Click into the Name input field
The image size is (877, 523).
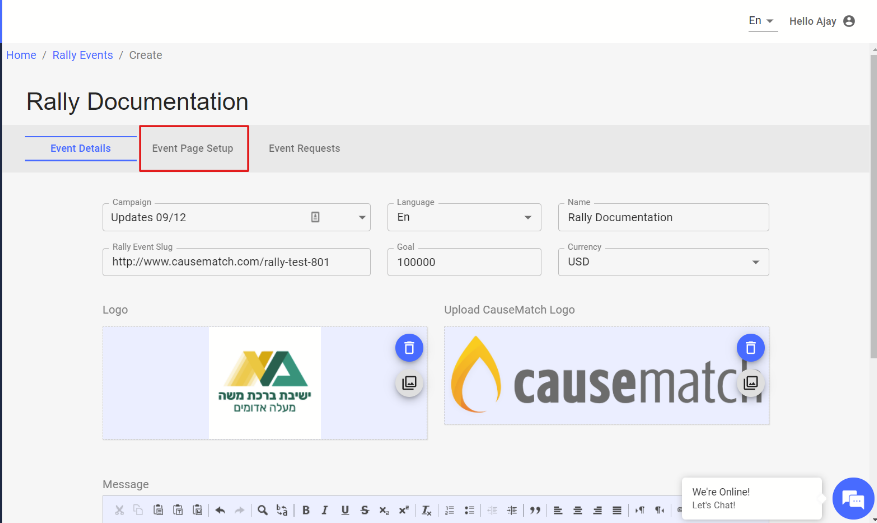(663, 218)
